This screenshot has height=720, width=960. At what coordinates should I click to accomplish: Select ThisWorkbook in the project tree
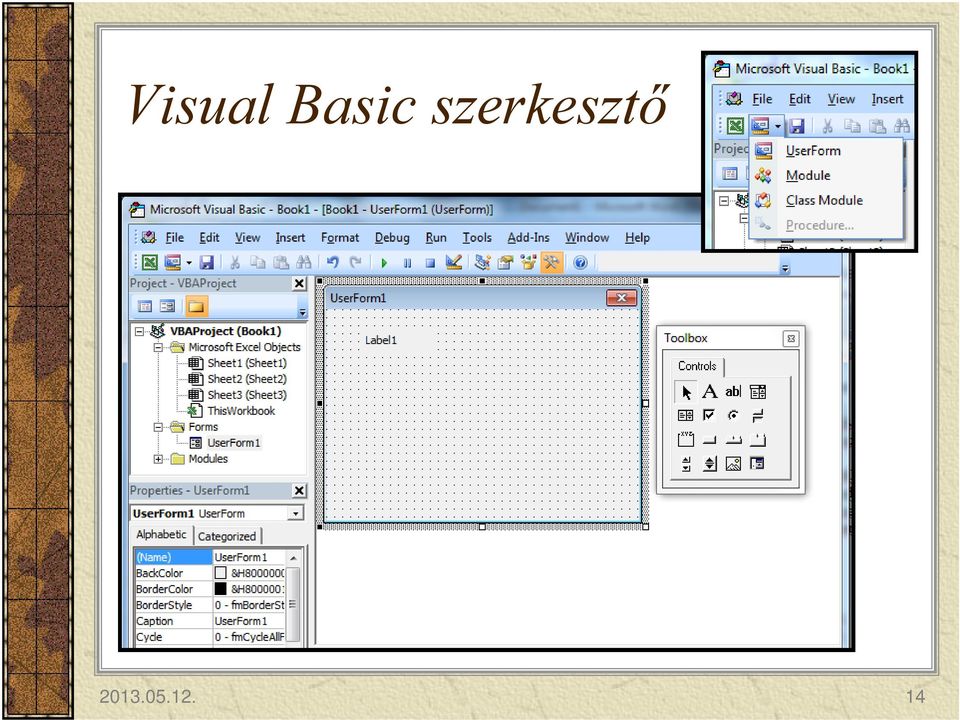[241, 411]
